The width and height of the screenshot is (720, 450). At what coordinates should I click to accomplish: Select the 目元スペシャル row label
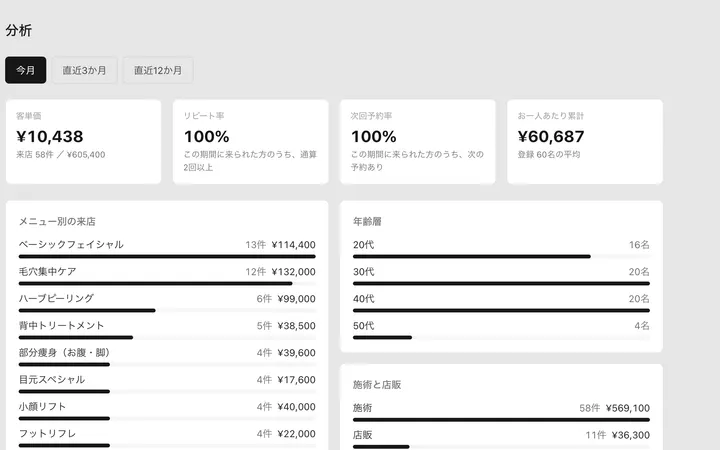(x=52, y=380)
